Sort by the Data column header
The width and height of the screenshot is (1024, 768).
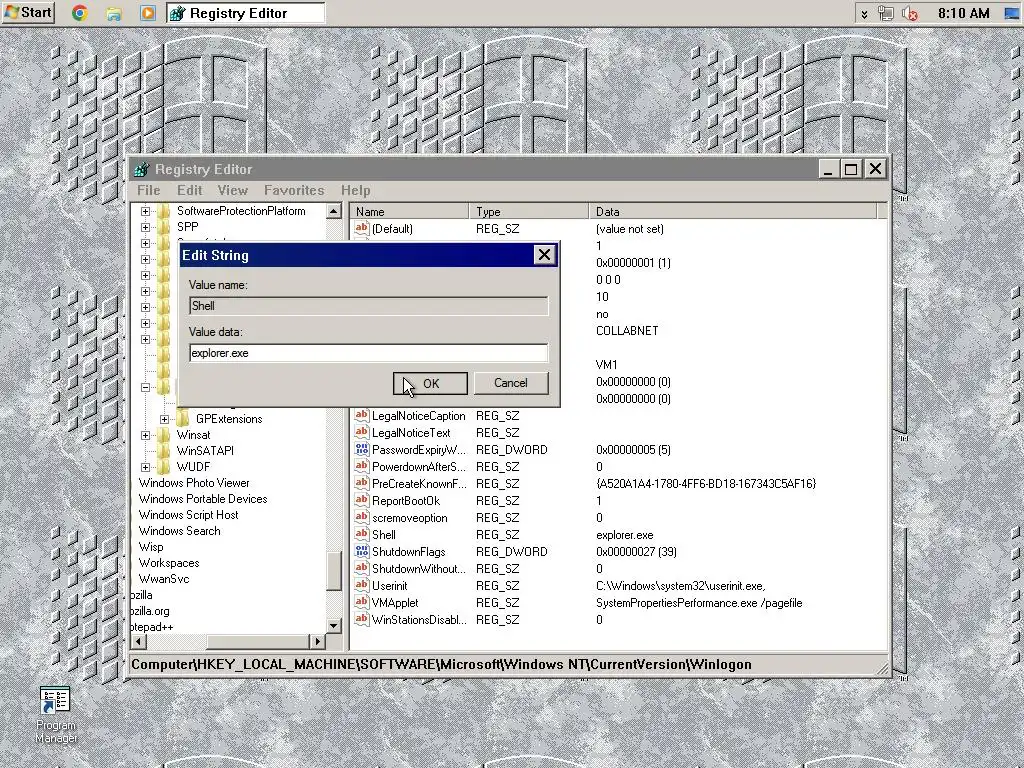(733, 212)
